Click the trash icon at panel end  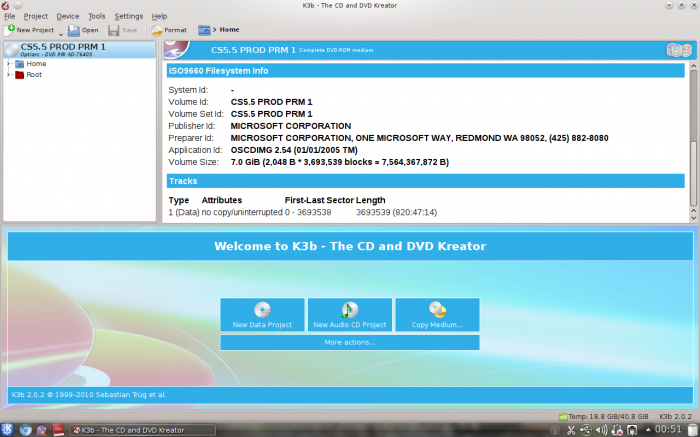[x=692, y=430]
